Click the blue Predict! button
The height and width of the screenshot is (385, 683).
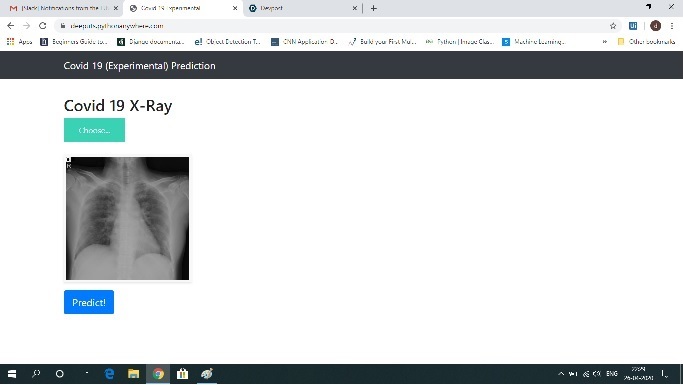click(89, 302)
